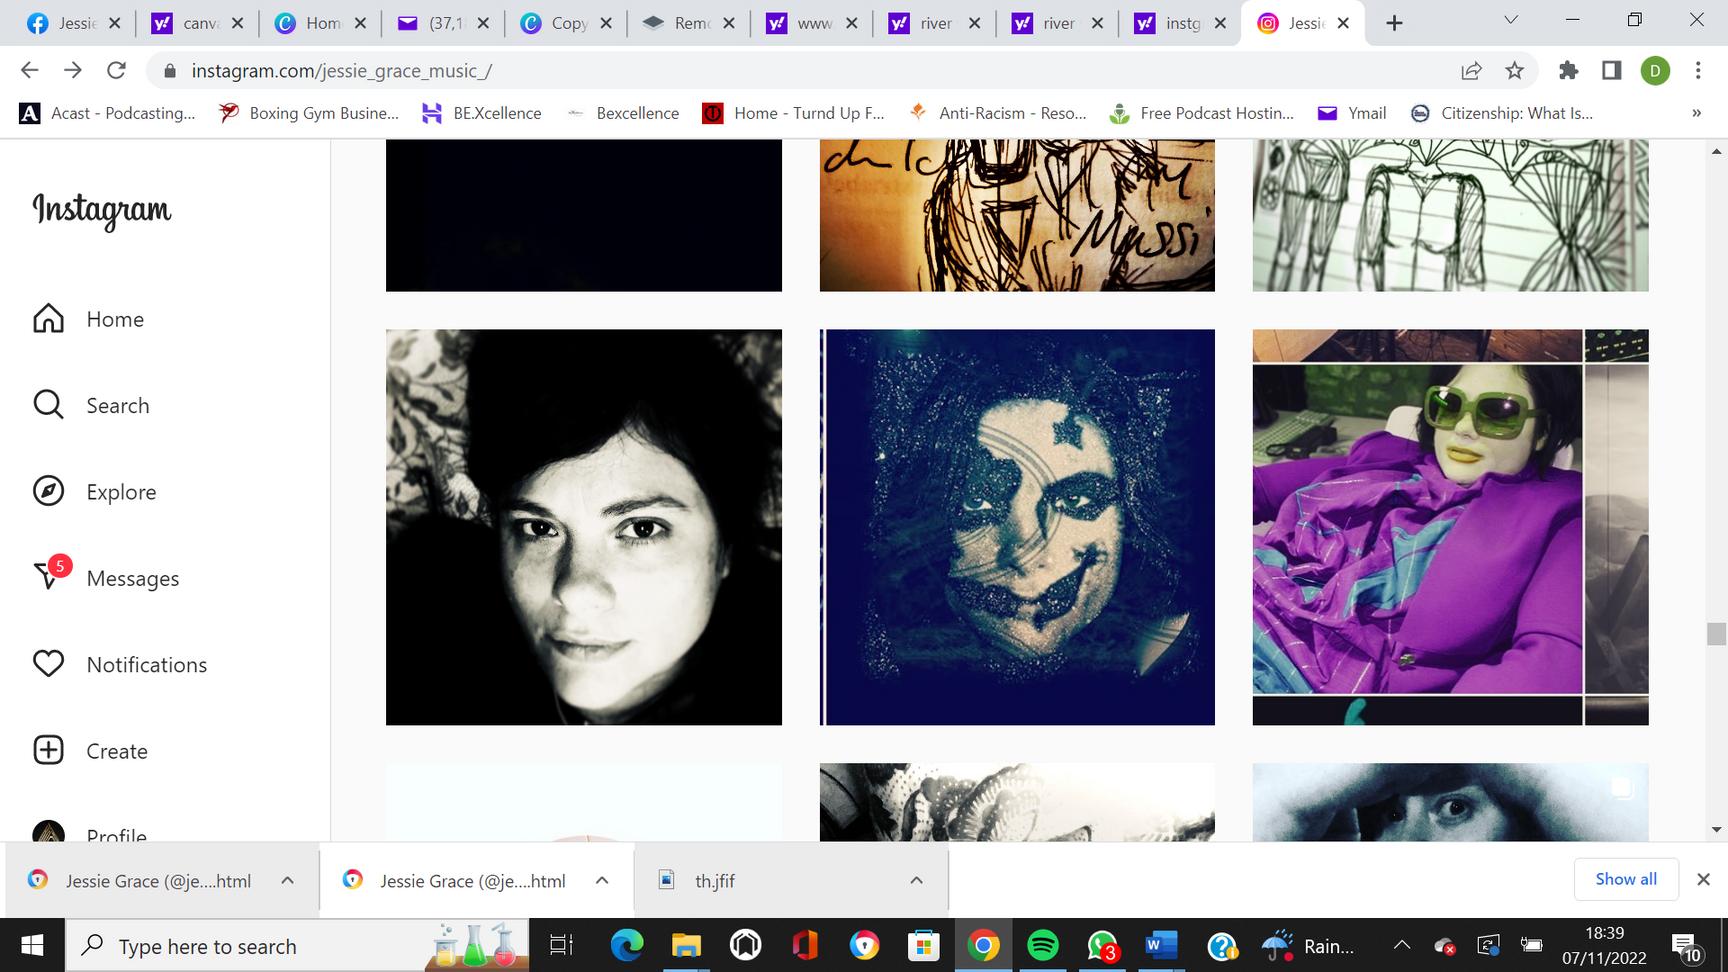Image resolution: width=1728 pixels, height=972 pixels.
Task: Click the Windows Start button
Action: pos(32,945)
